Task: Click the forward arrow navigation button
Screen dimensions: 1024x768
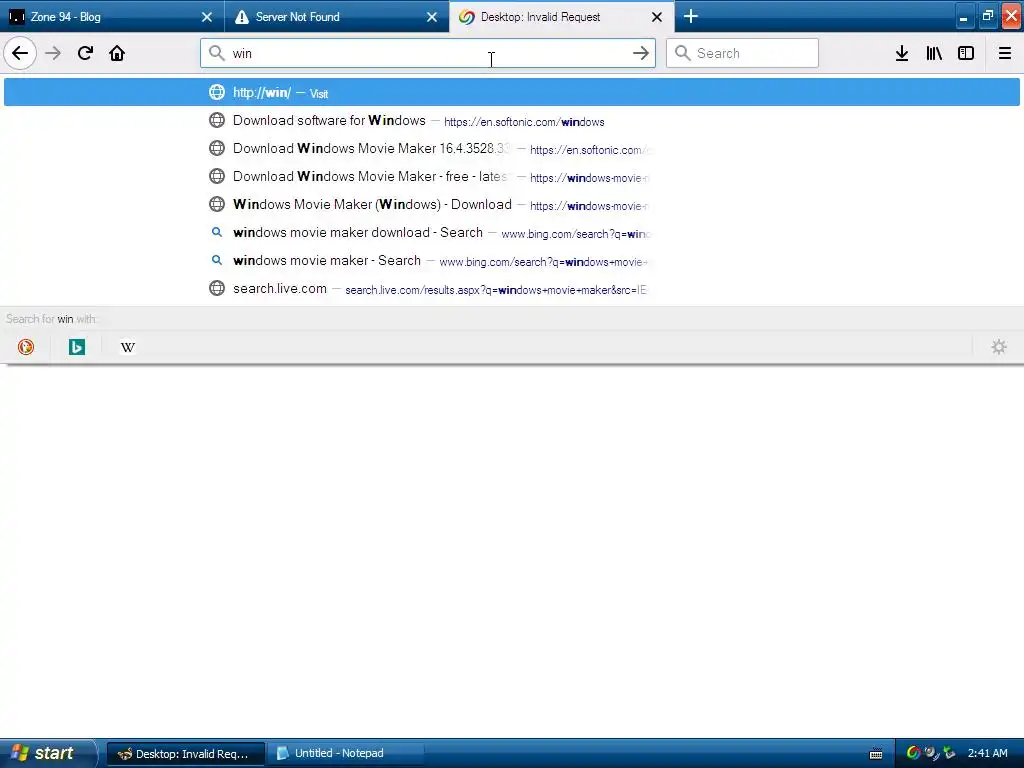Action: coord(53,54)
